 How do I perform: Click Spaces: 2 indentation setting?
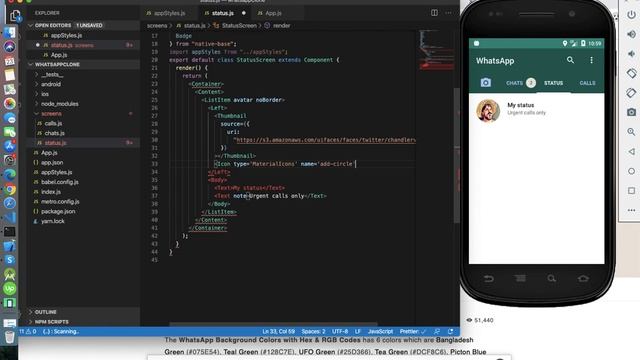(313, 331)
